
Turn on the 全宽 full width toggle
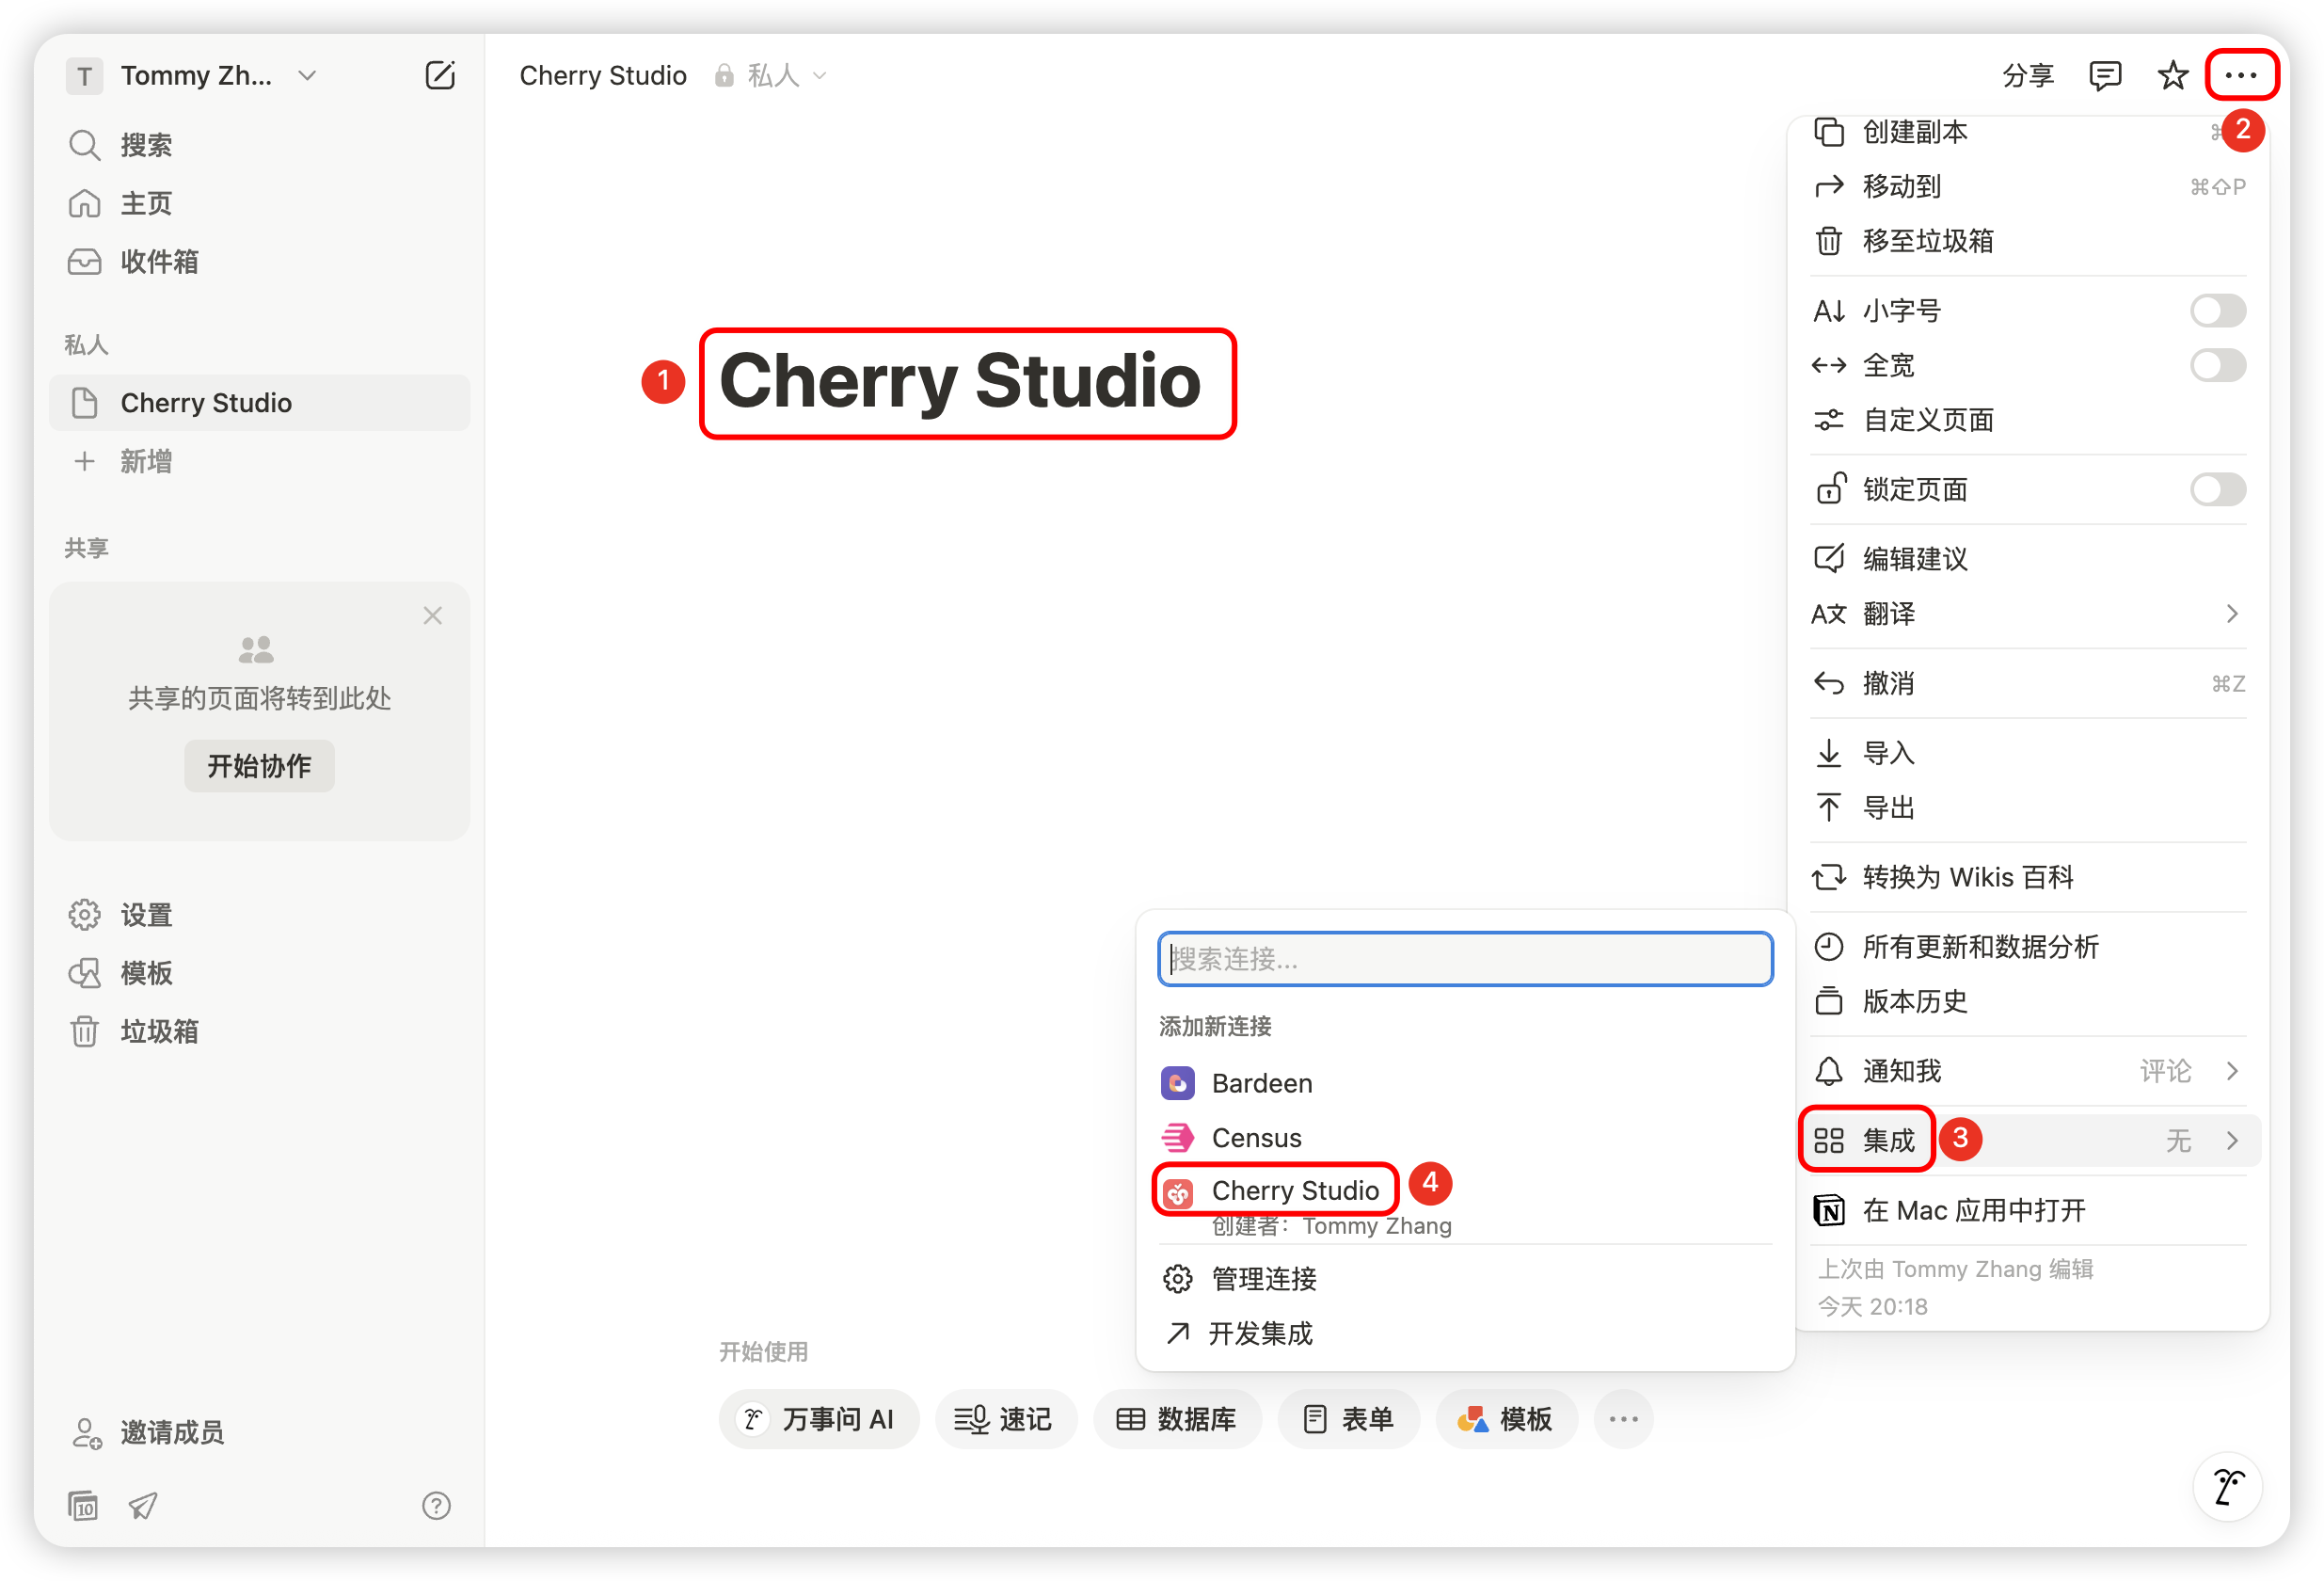pos(2217,366)
